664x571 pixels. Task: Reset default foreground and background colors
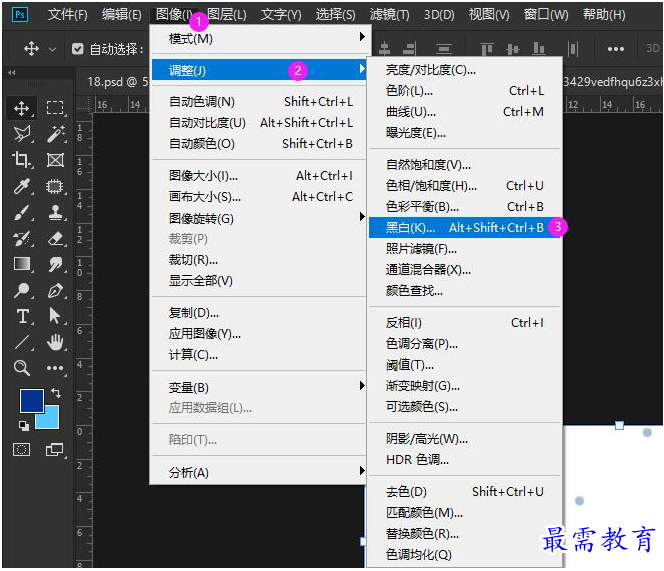[x=24, y=425]
